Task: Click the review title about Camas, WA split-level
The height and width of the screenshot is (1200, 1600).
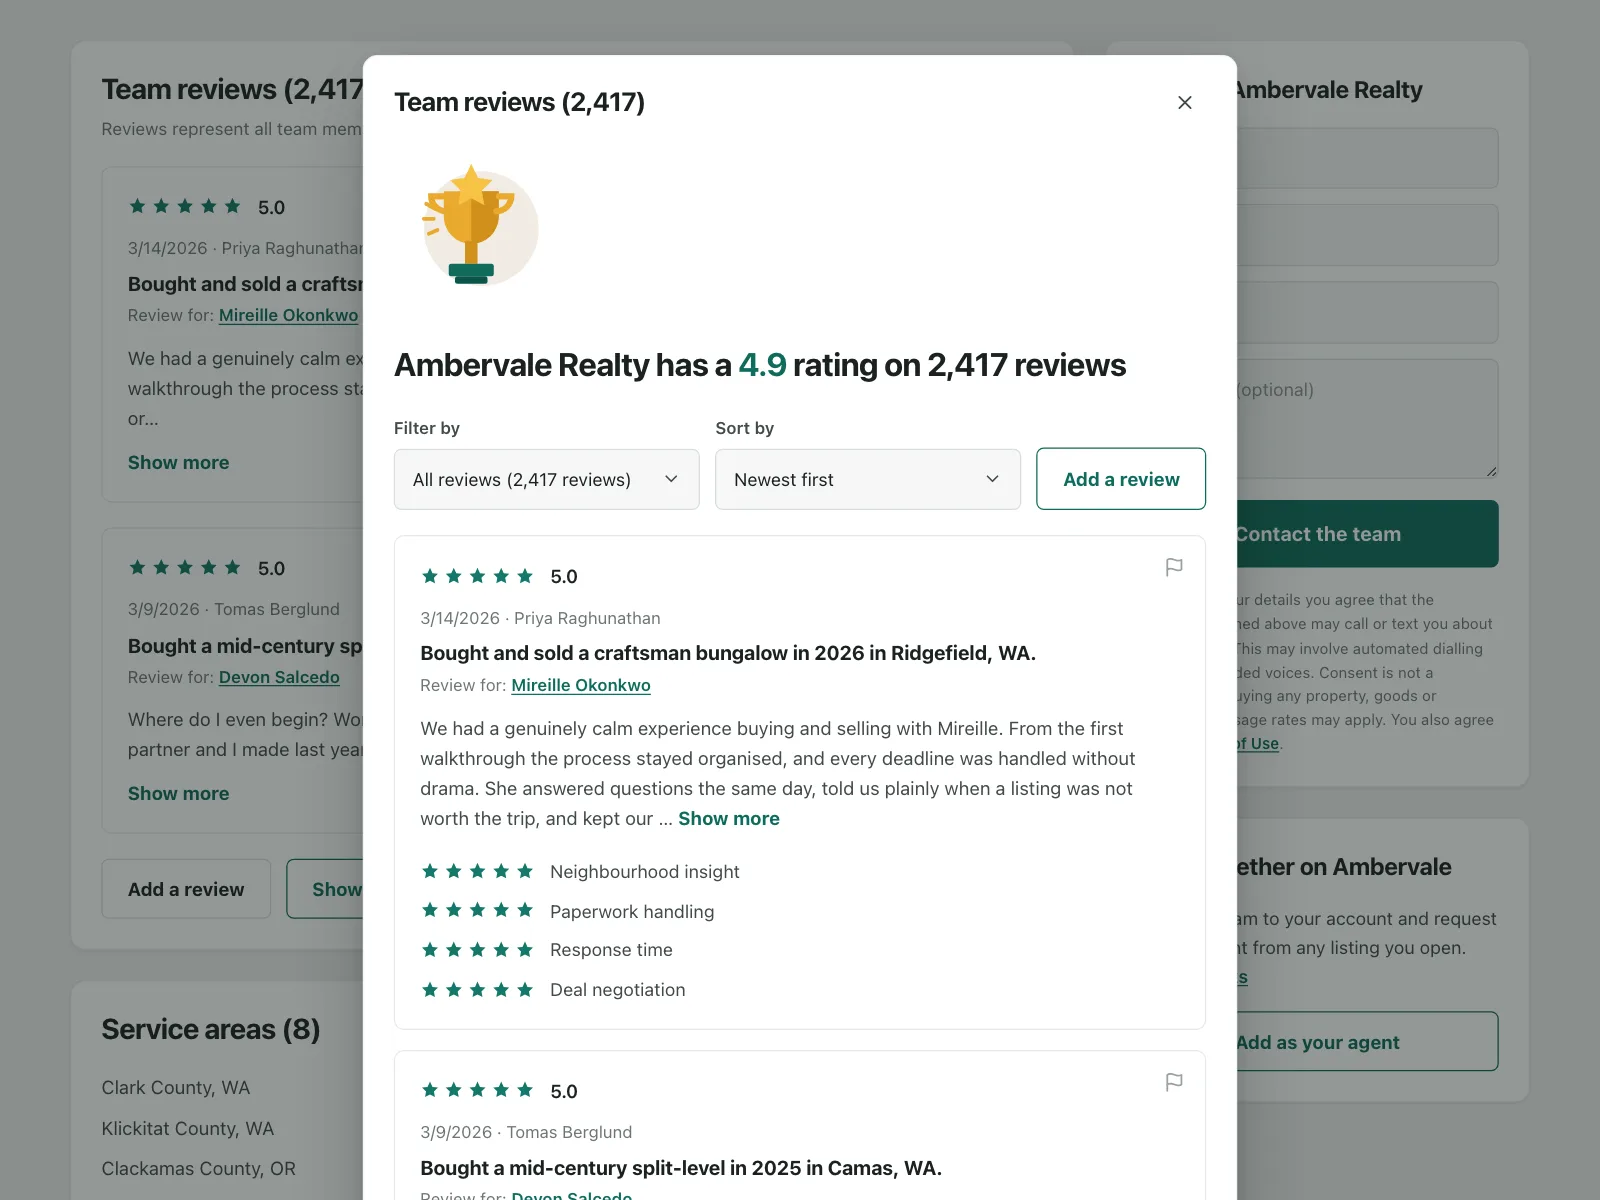Action: point(680,1168)
